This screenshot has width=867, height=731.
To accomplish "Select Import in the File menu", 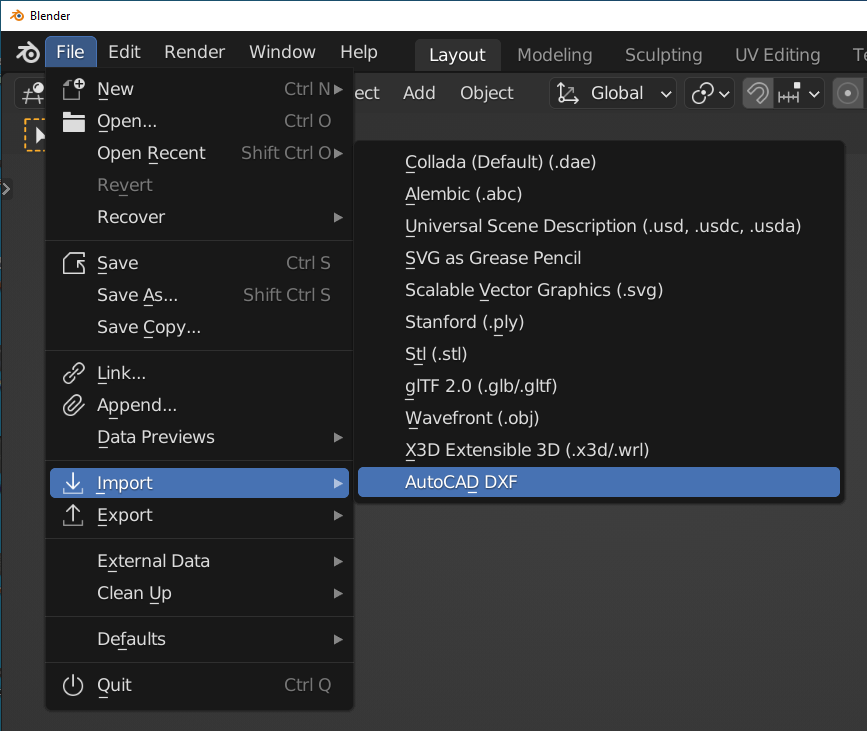I will [199, 483].
